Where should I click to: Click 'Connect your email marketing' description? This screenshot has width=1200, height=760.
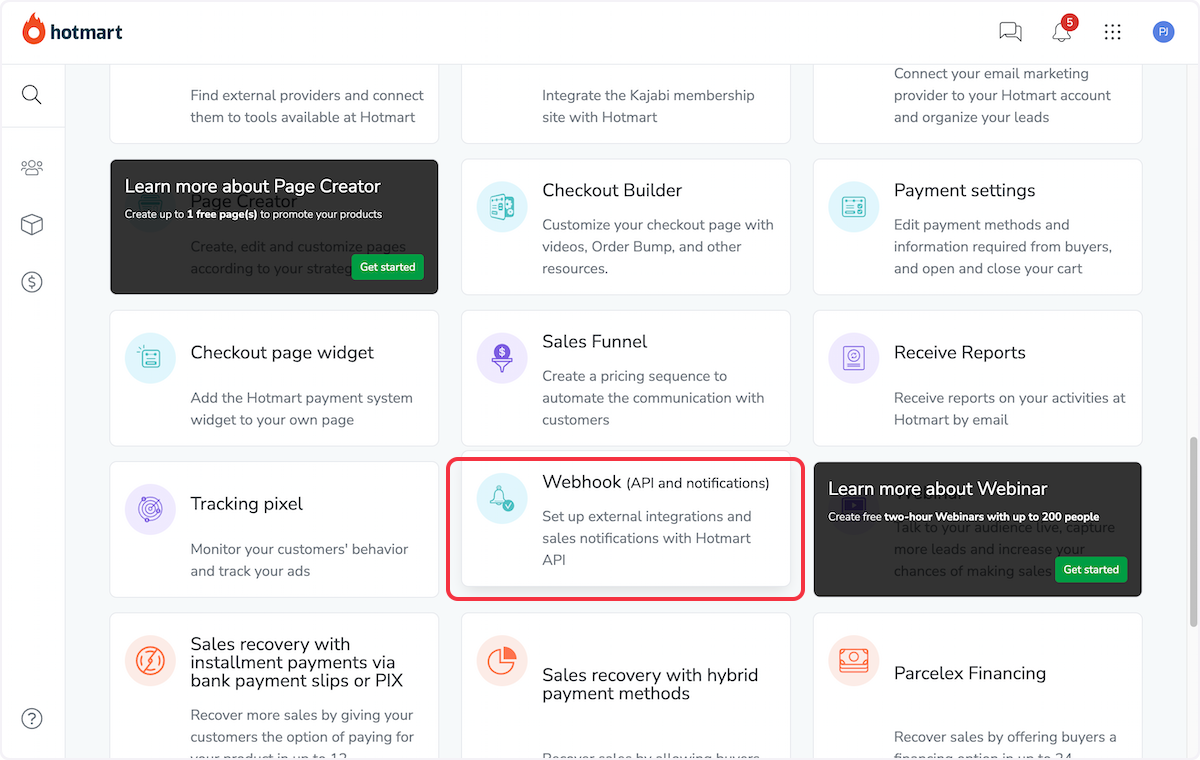[x=1002, y=95]
